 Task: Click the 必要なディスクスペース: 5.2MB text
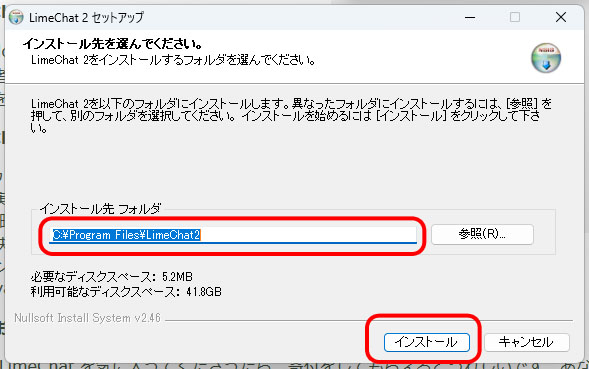pyautogui.click(x=112, y=277)
